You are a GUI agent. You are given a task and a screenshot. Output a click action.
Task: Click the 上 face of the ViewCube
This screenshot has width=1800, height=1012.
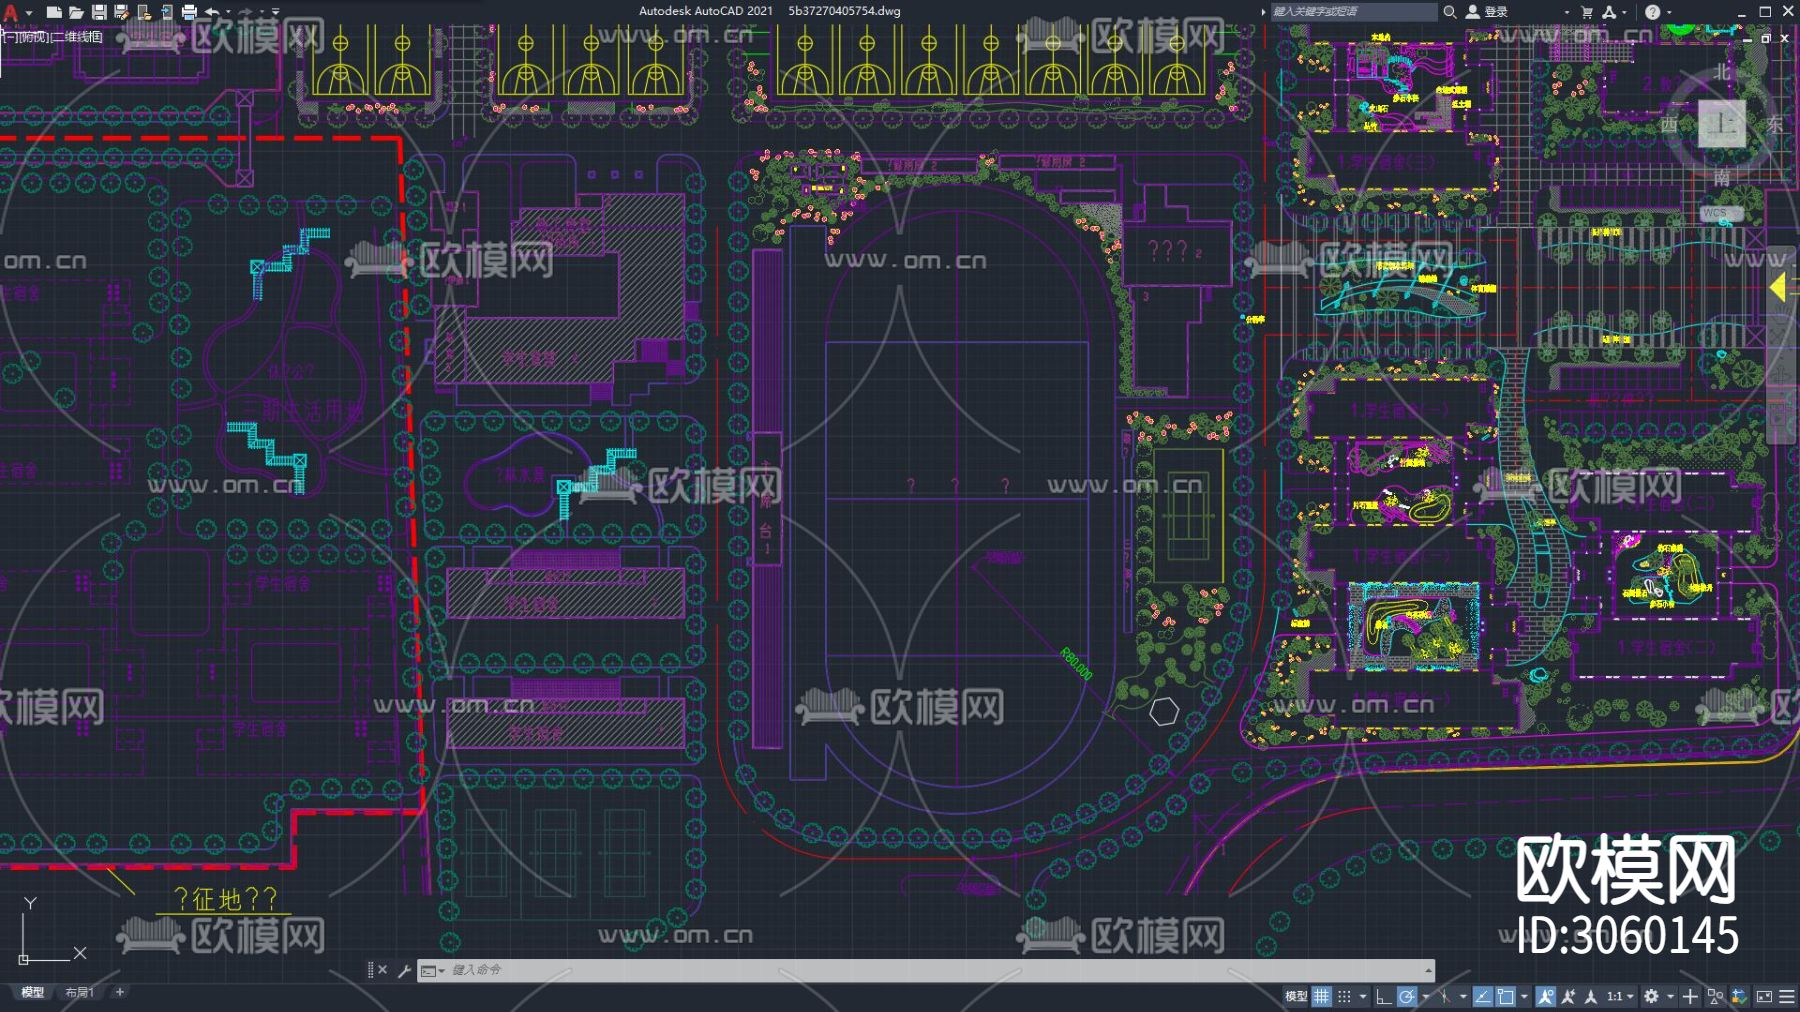coord(1721,124)
